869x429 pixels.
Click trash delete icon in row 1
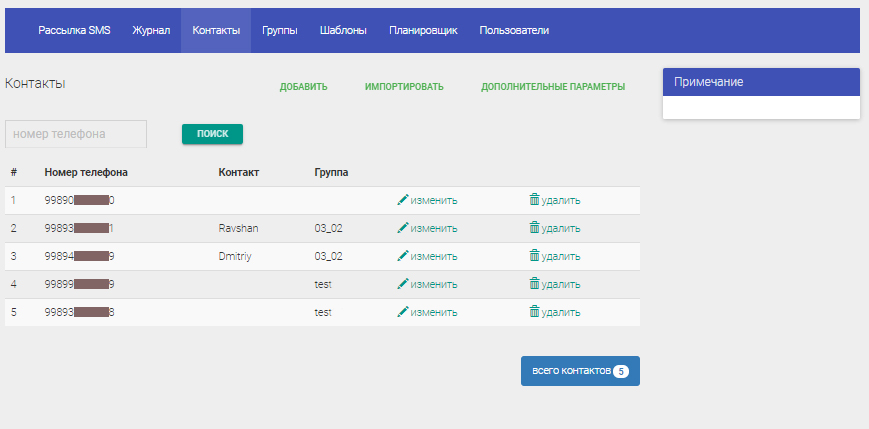(x=534, y=200)
